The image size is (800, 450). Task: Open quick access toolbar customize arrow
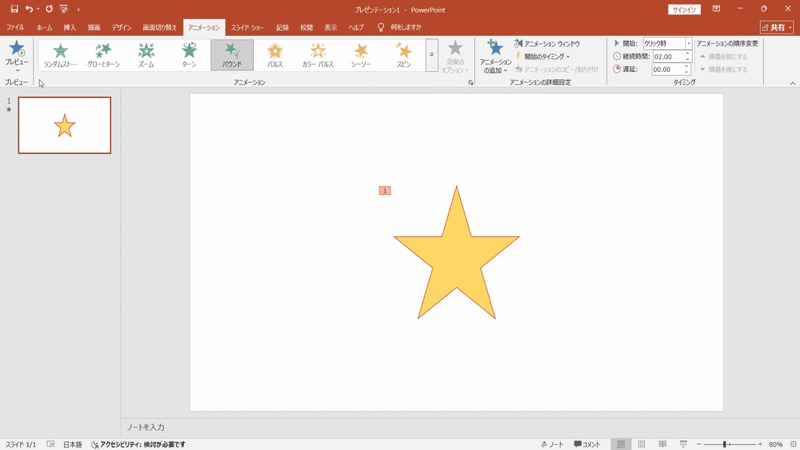point(78,10)
